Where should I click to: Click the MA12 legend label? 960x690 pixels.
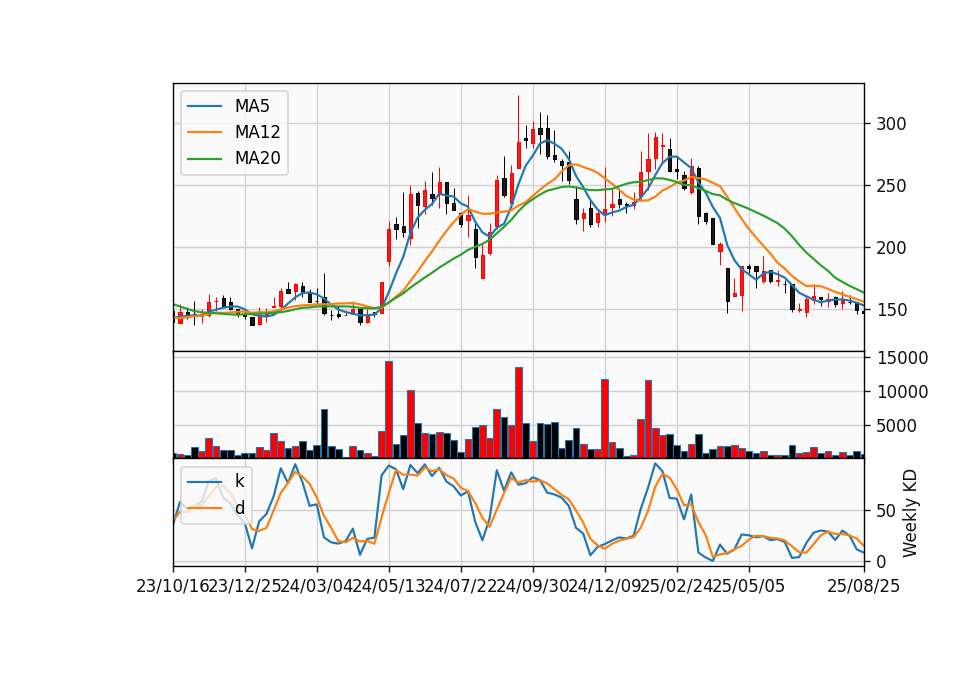pos(257,132)
